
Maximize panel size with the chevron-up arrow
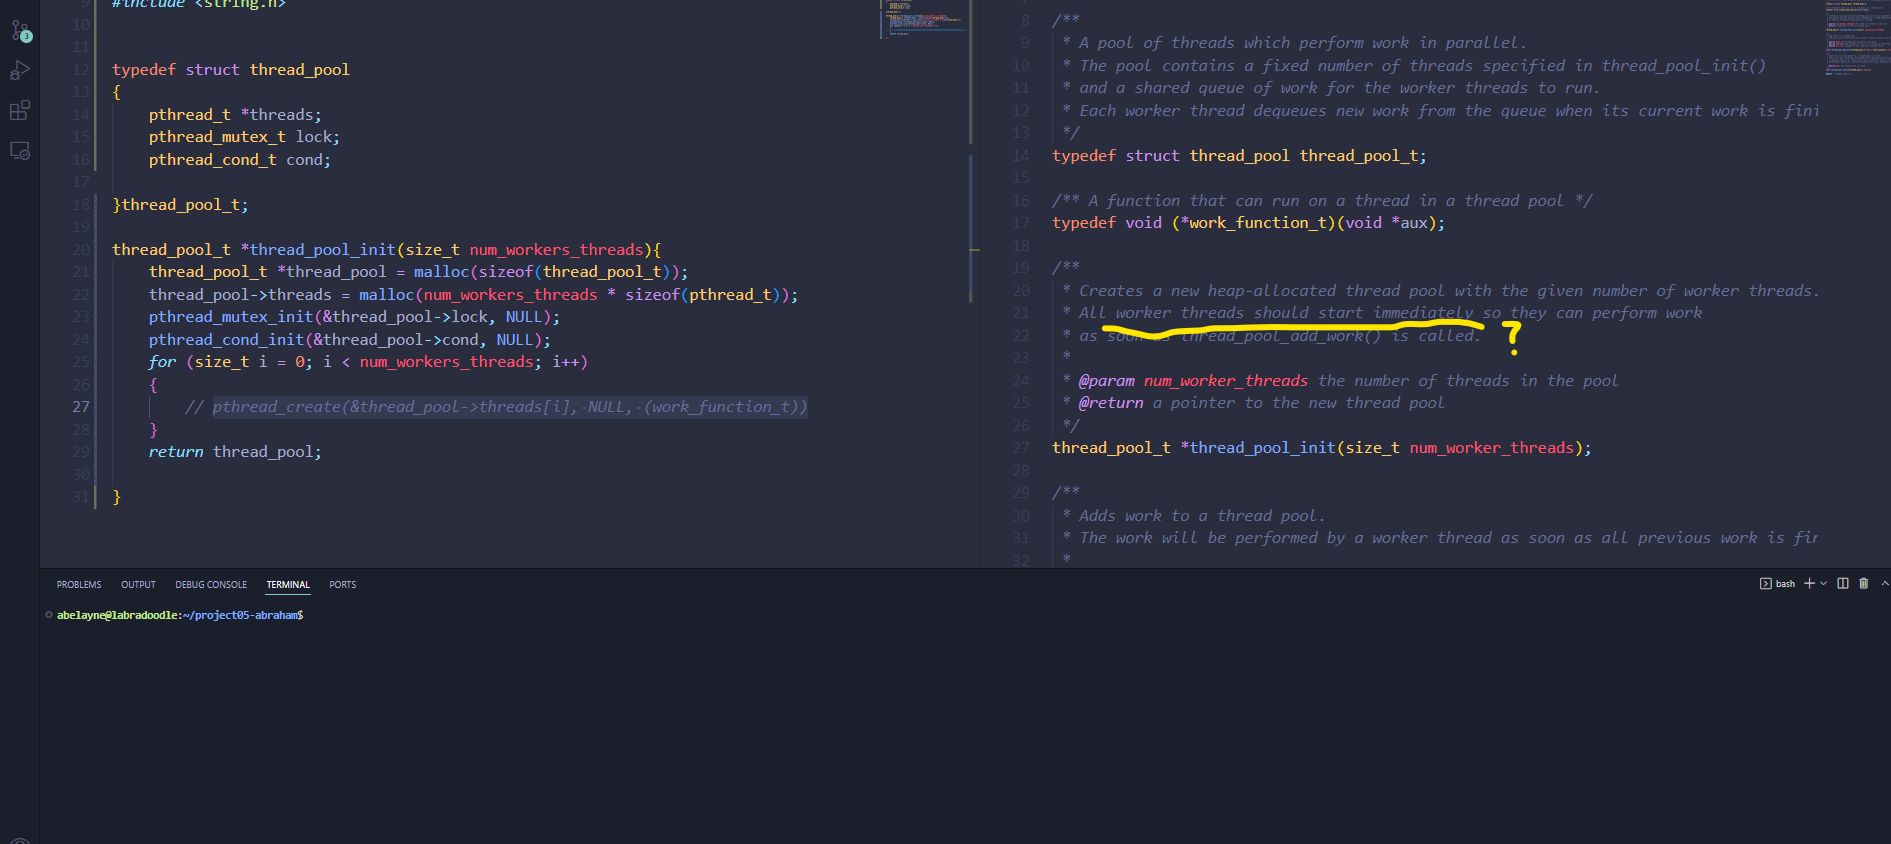[x=1885, y=584]
